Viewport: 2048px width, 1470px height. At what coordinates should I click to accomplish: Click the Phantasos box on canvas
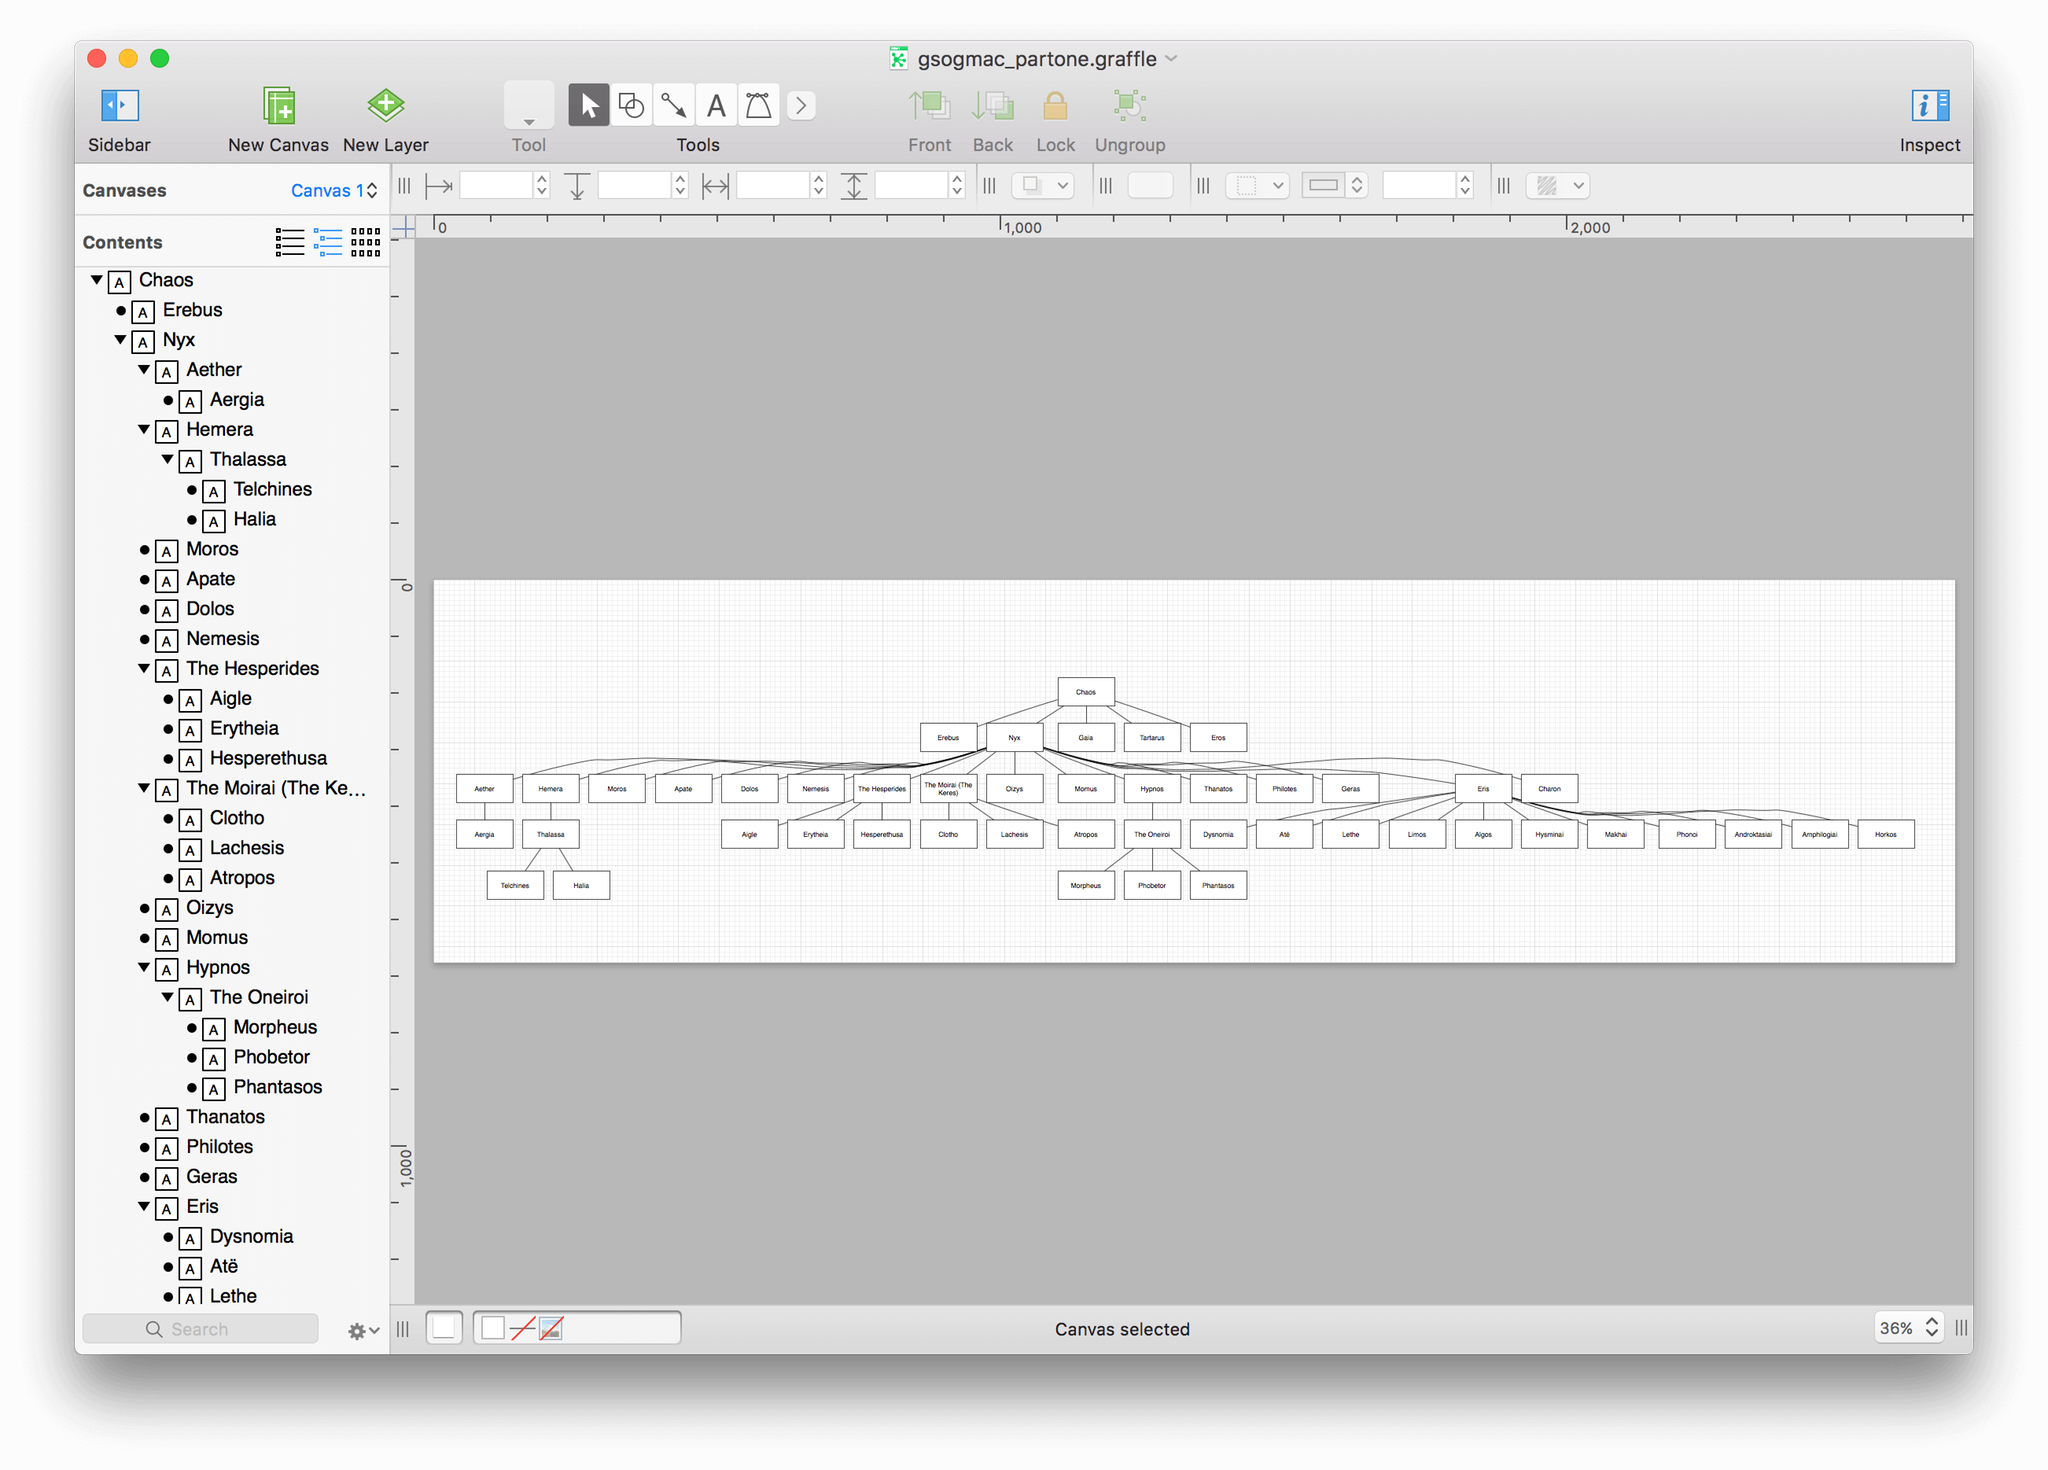click(x=1218, y=885)
